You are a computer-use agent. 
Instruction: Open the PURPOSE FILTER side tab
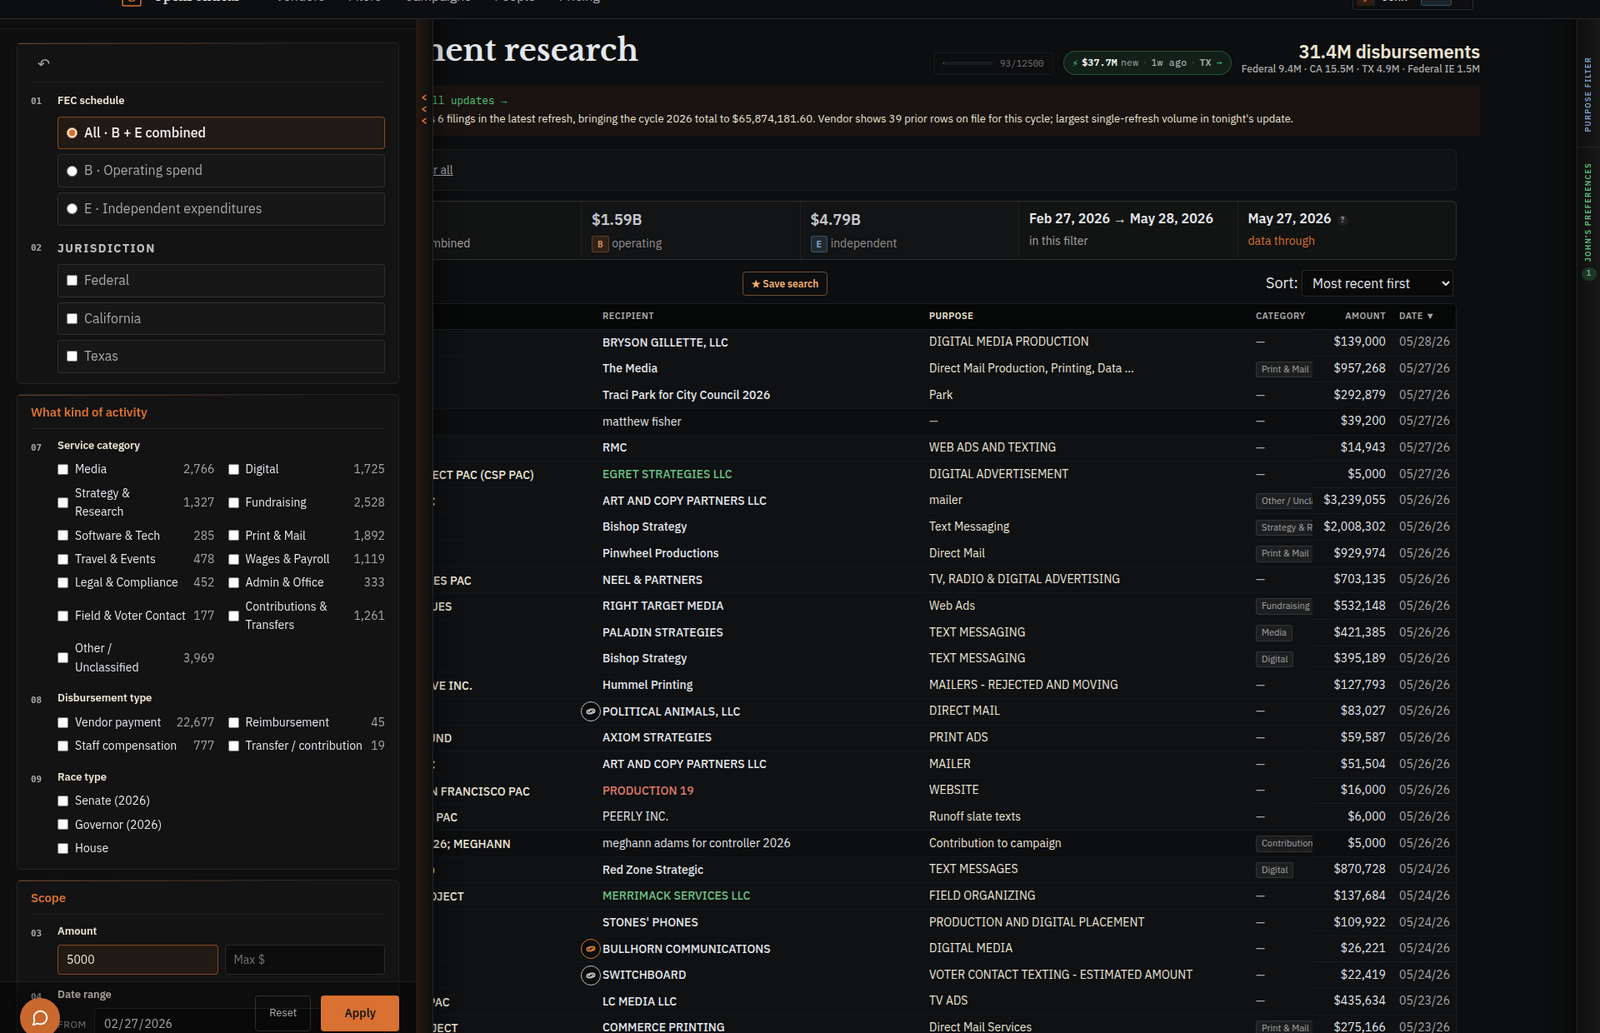tap(1588, 95)
